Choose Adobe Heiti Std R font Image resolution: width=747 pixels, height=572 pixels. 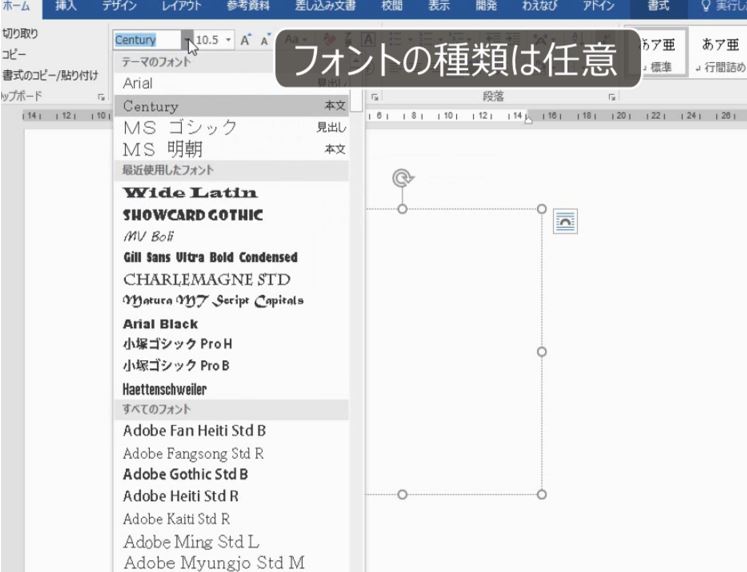coord(232,496)
